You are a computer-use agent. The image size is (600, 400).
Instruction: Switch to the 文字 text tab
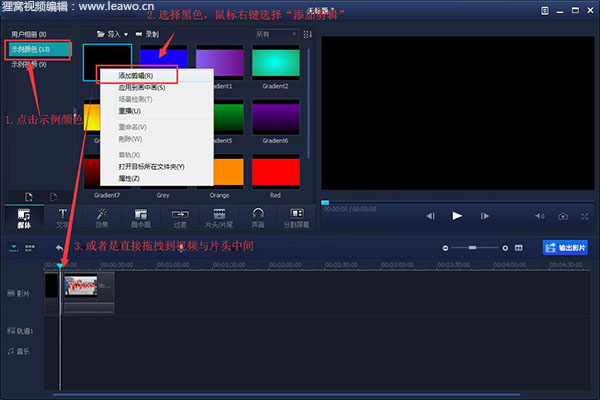[x=62, y=219]
